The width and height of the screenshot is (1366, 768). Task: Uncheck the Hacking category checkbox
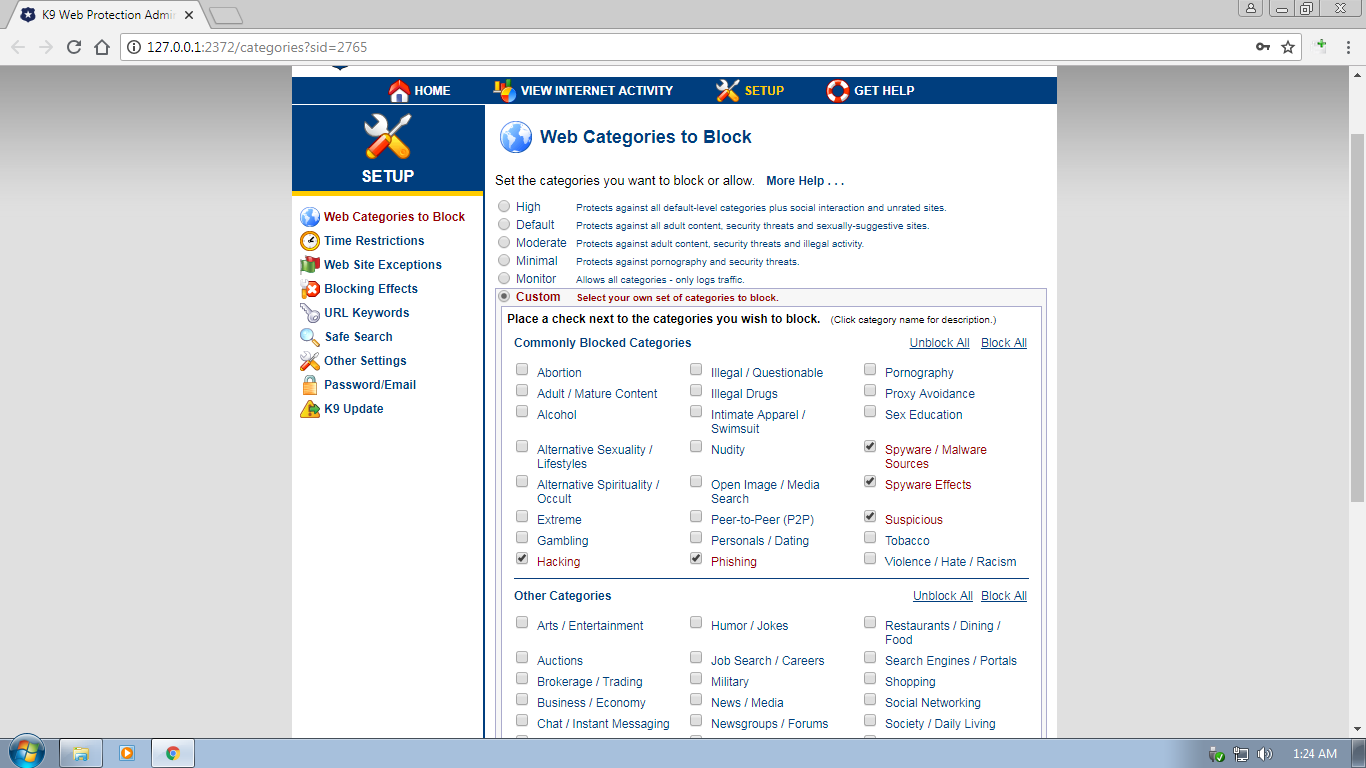(x=522, y=558)
